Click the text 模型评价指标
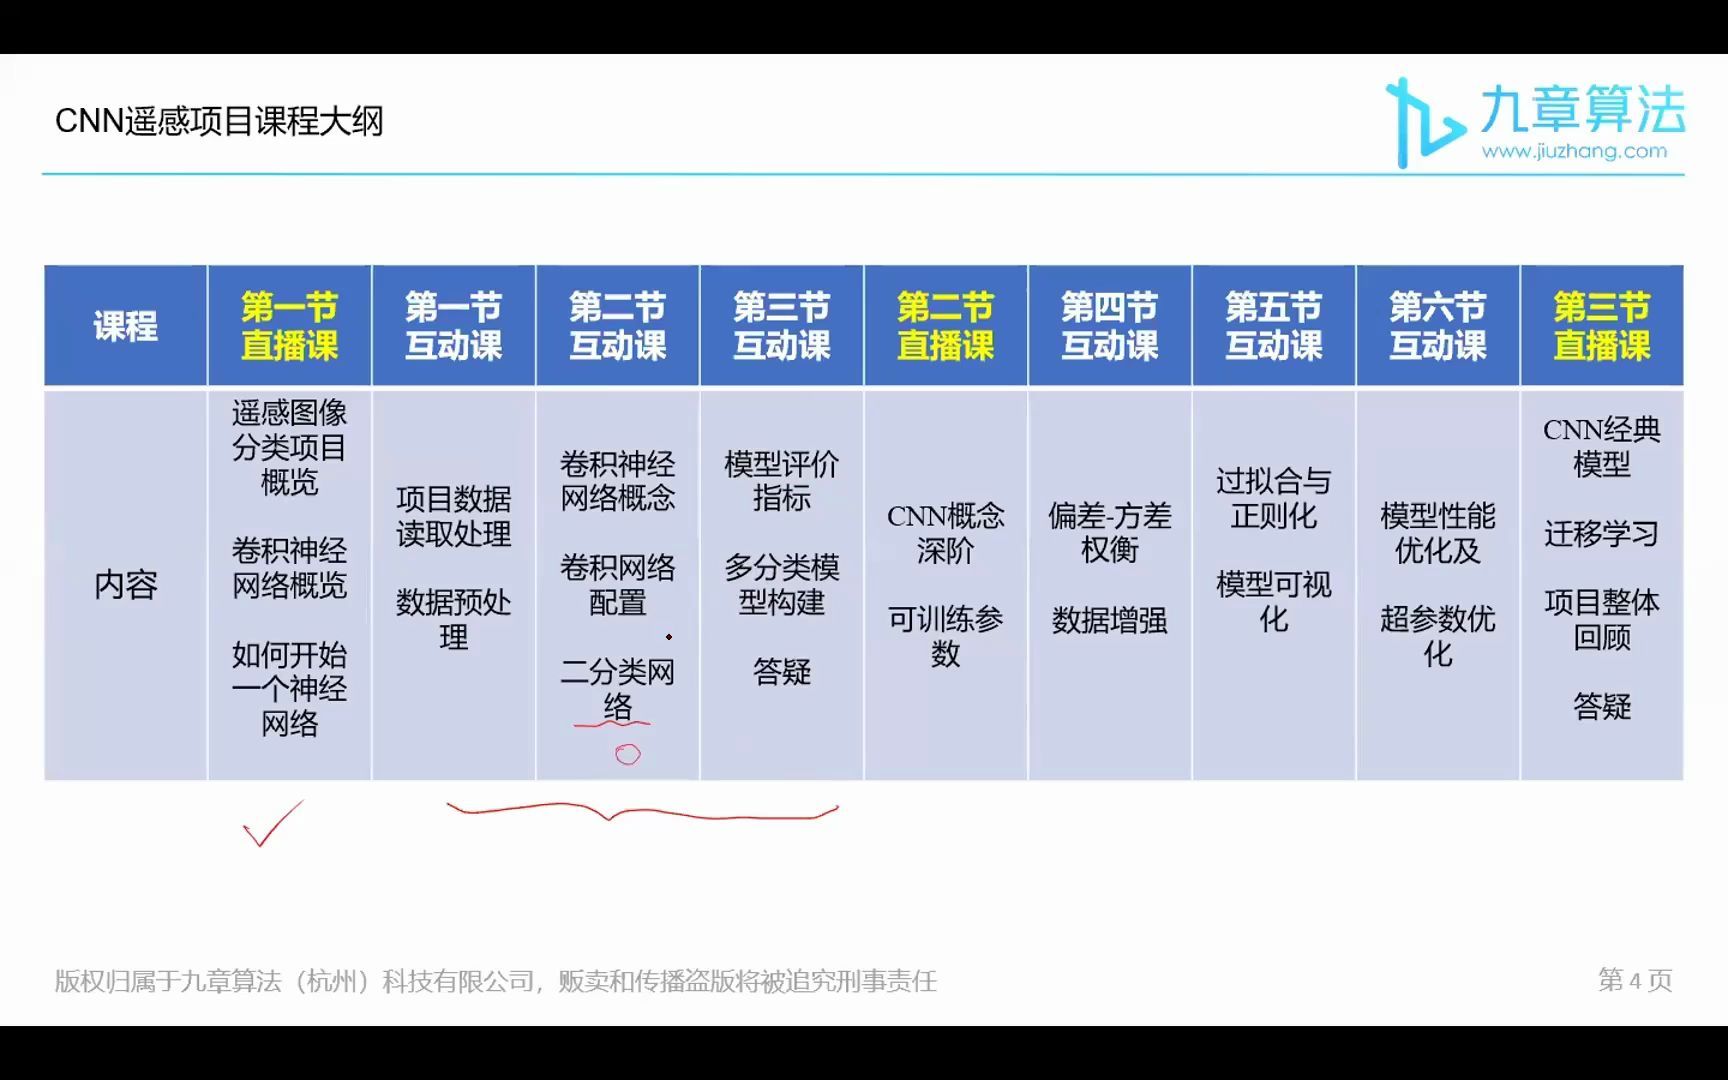This screenshot has width=1728, height=1080. [x=781, y=481]
